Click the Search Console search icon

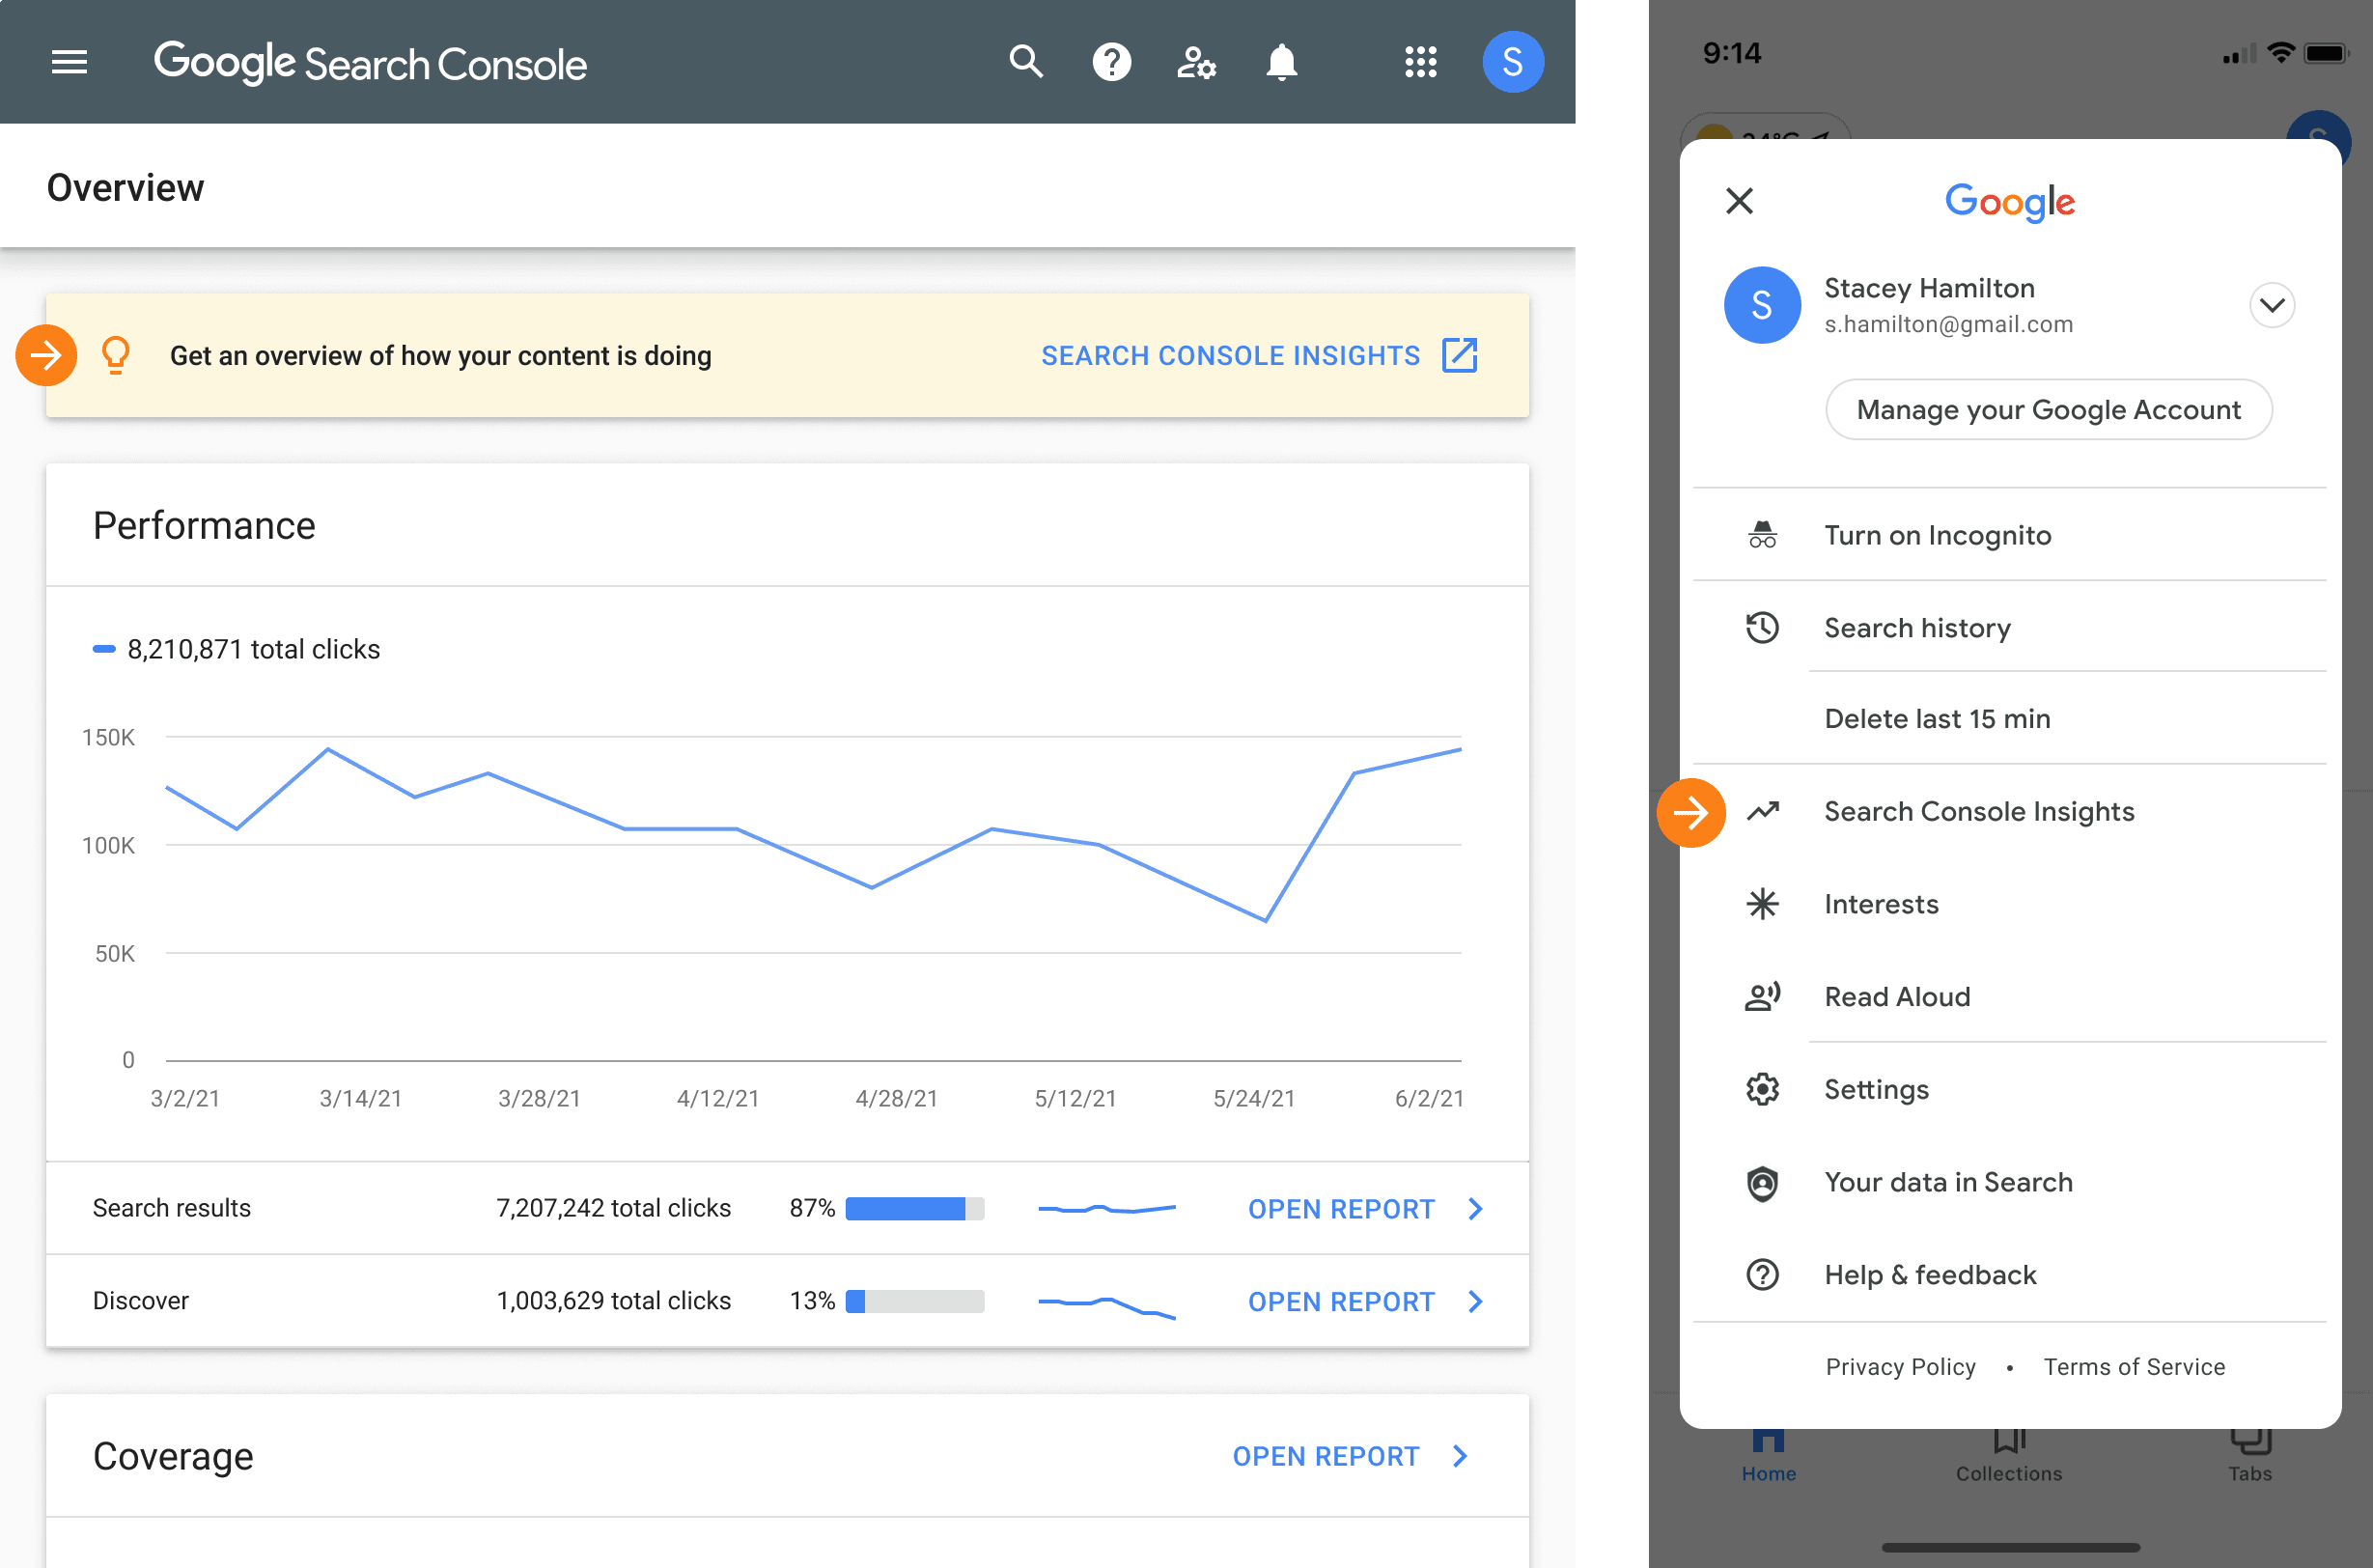[1026, 61]
